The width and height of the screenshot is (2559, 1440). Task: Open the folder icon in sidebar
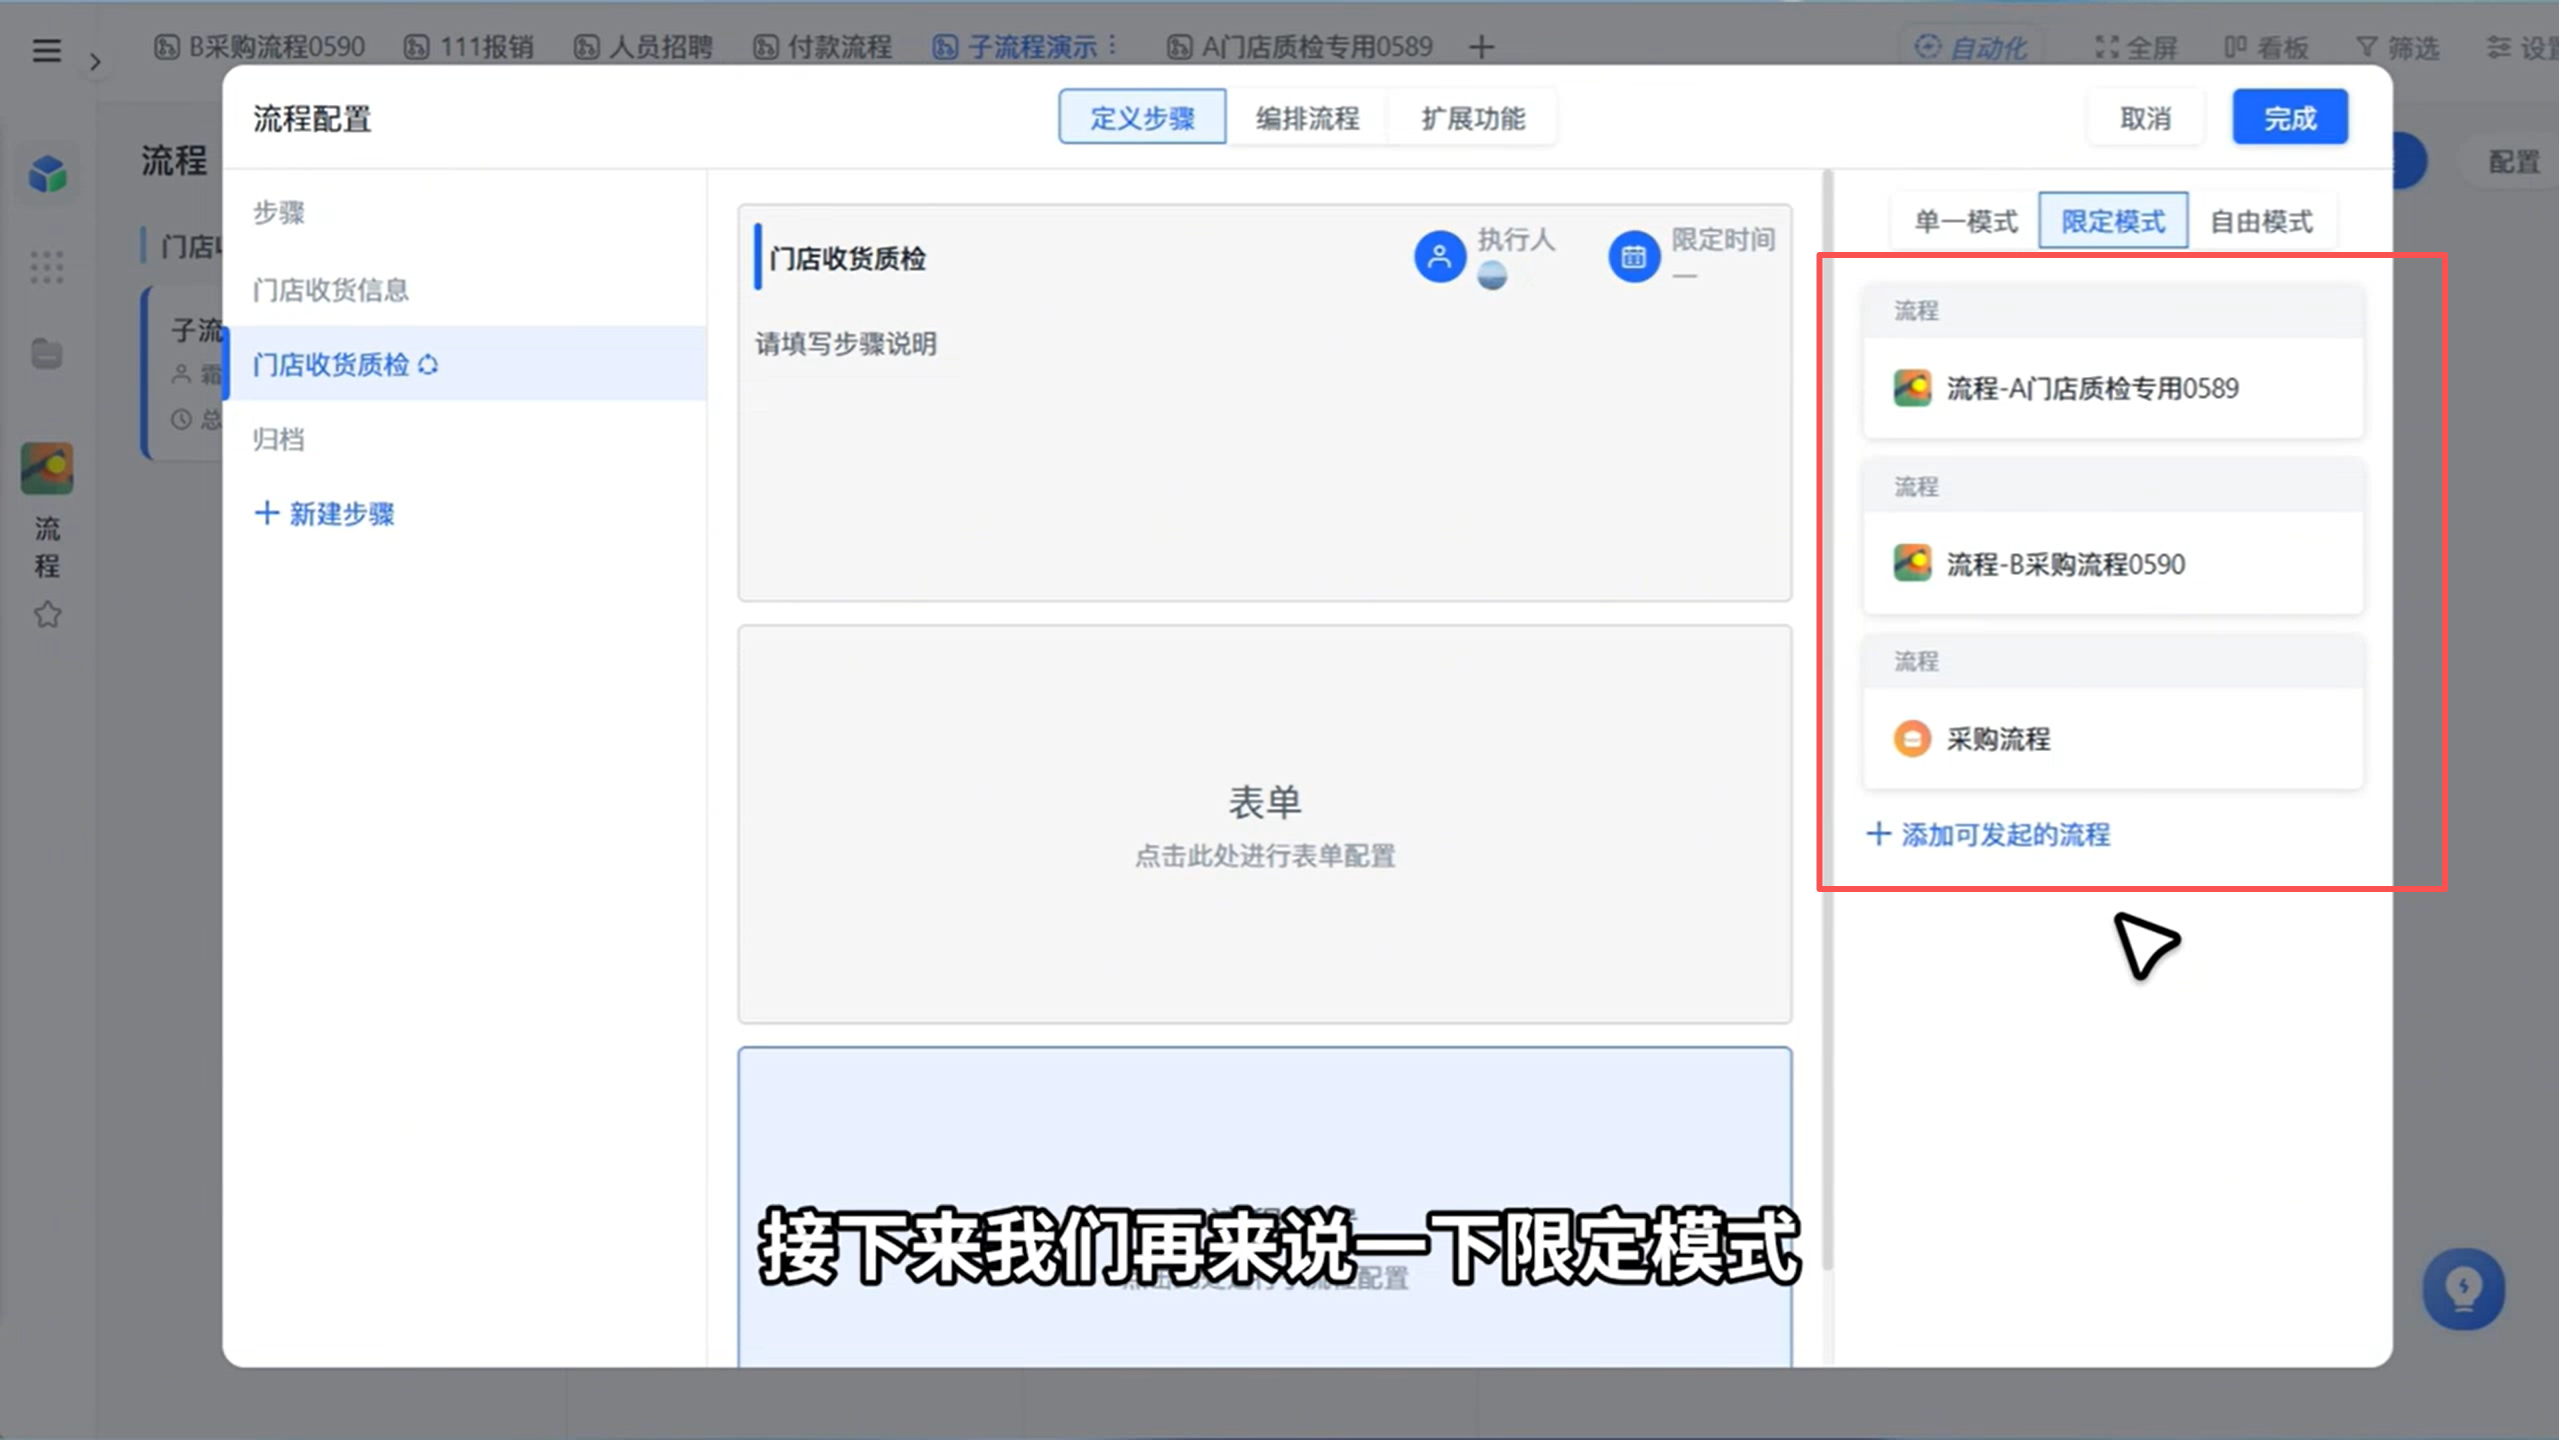point(47,354)
